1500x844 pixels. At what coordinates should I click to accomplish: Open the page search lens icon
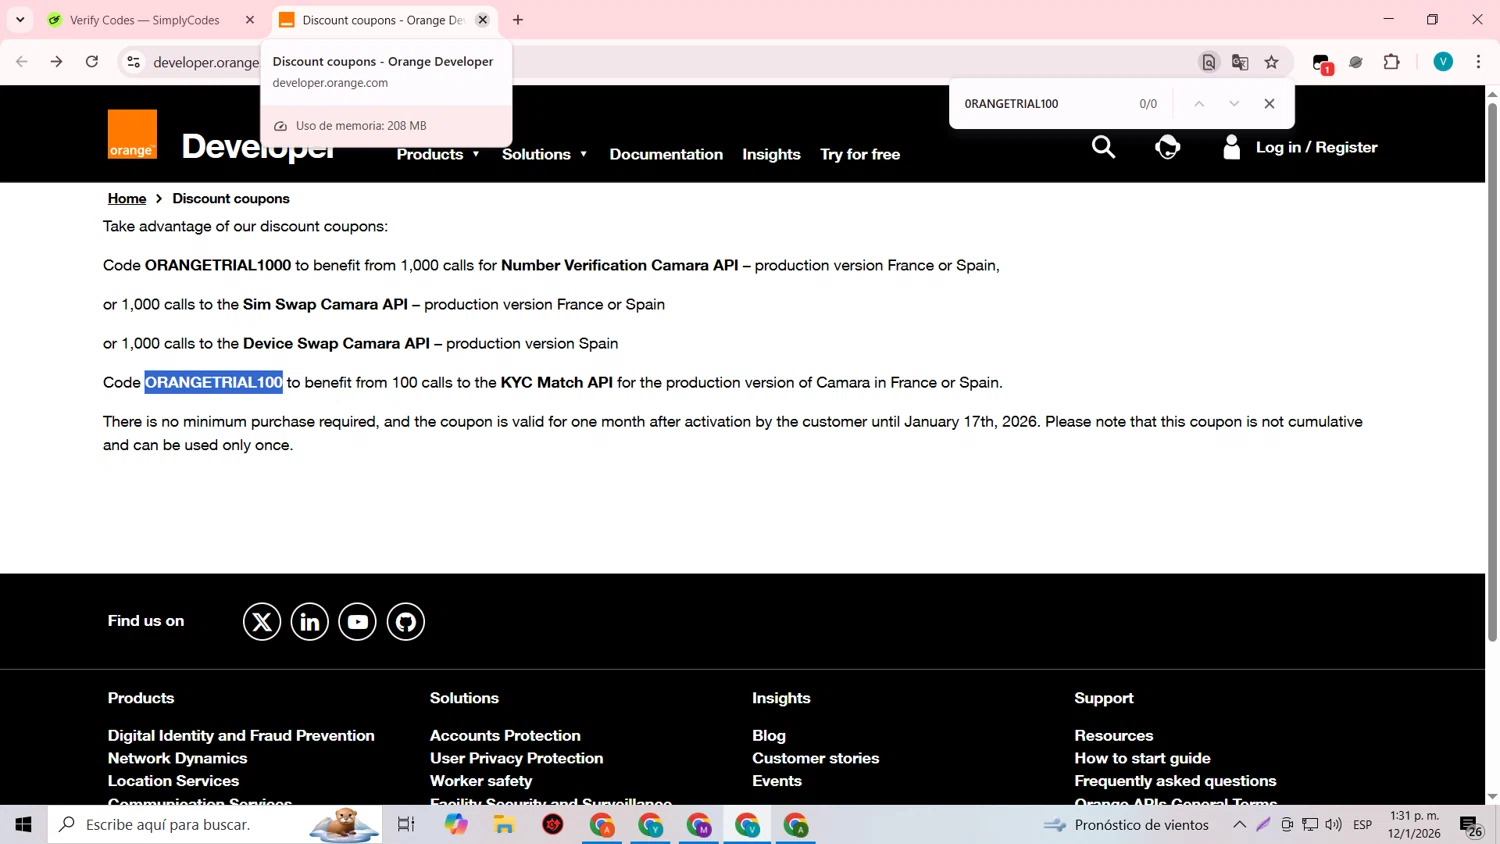[1209, 62]
